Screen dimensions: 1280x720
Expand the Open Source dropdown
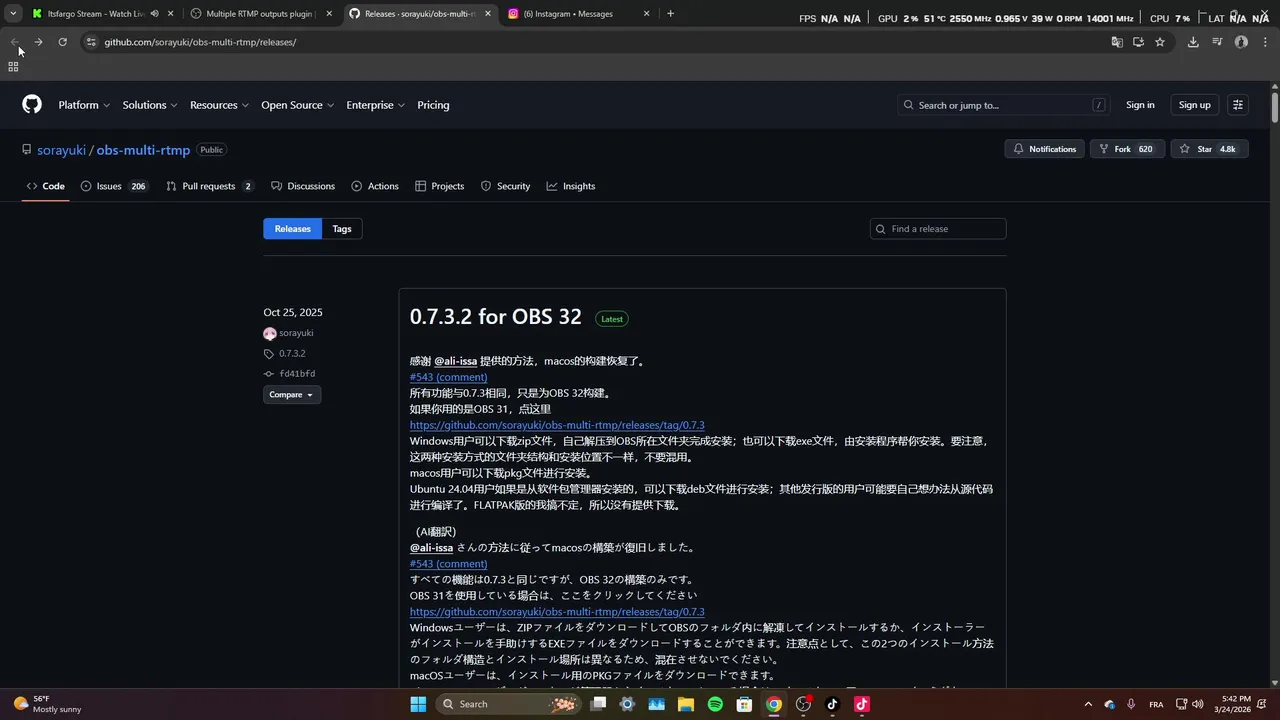click(x=297, y=105)
